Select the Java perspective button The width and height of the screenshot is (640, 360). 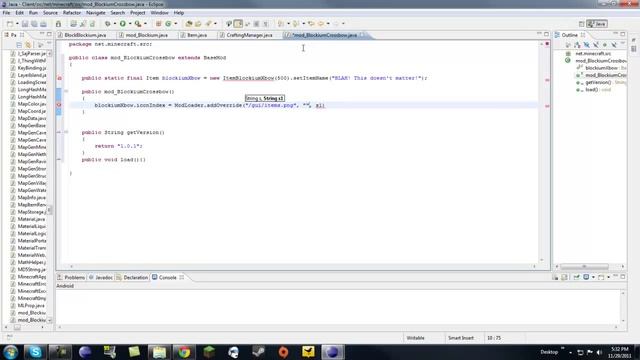point(597,24)
